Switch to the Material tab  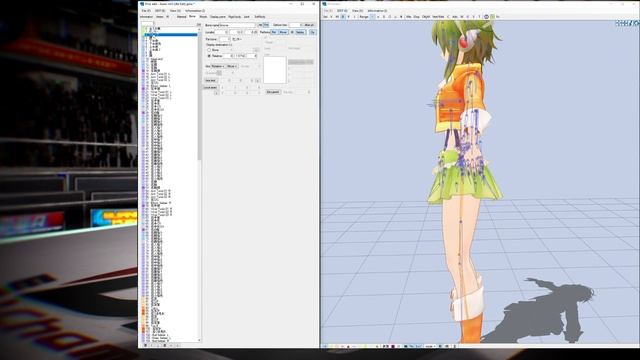[x=181, y=17]
